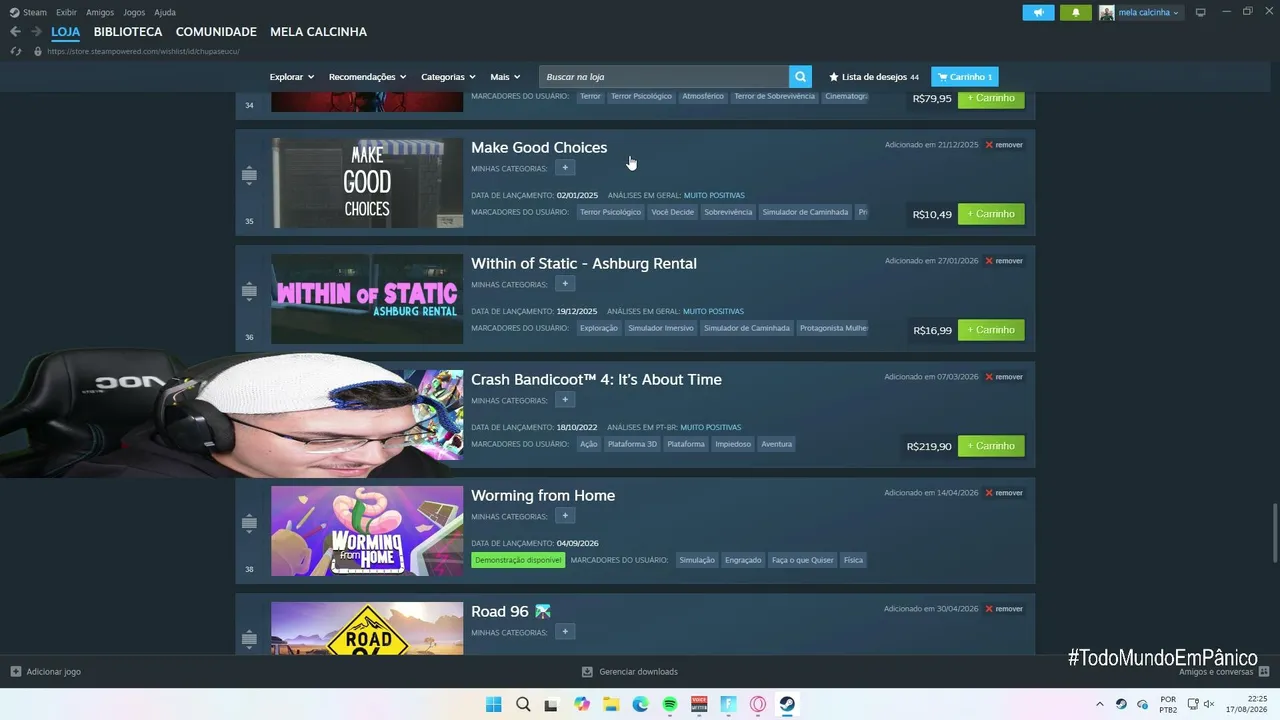Open Lista de desejos wishlist link
This screenshot has height=720, width=1280.
[874, 77]
